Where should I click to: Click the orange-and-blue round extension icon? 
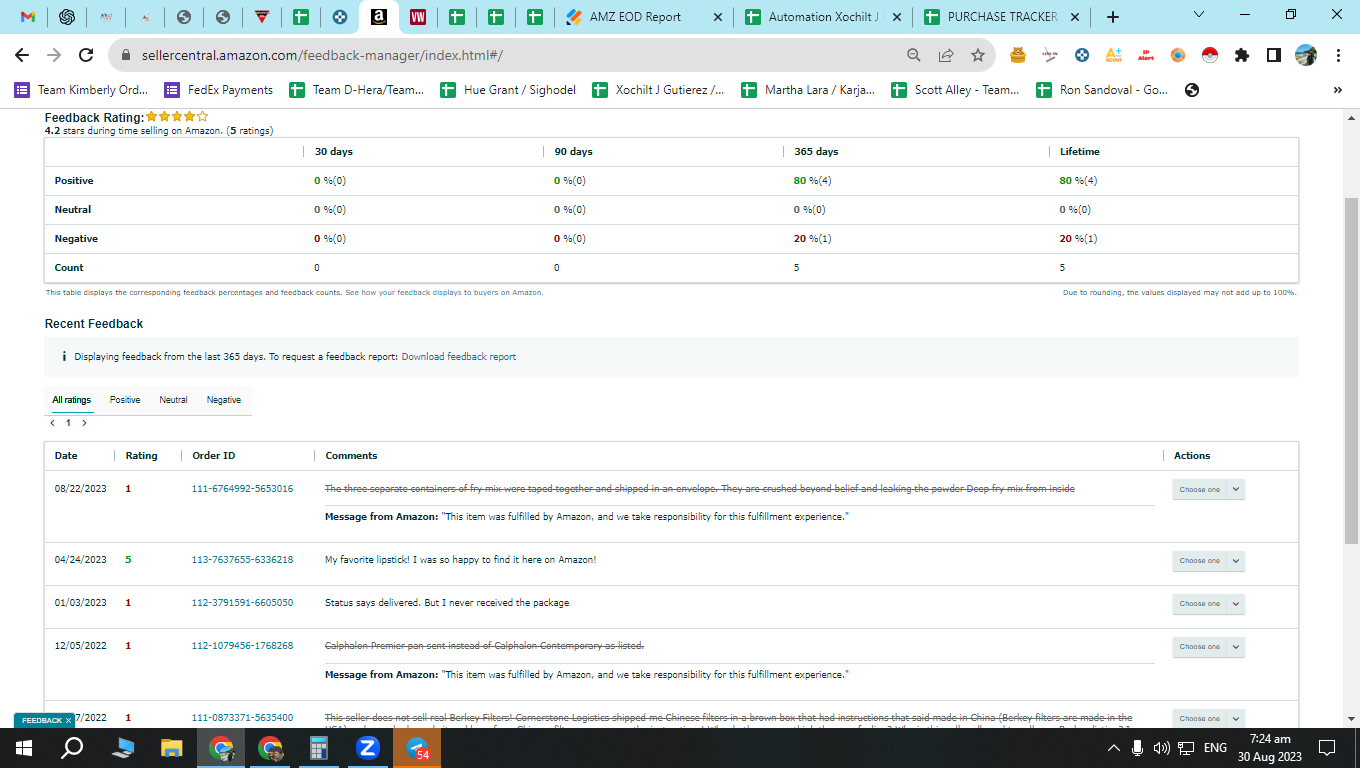click(1178, 55)
